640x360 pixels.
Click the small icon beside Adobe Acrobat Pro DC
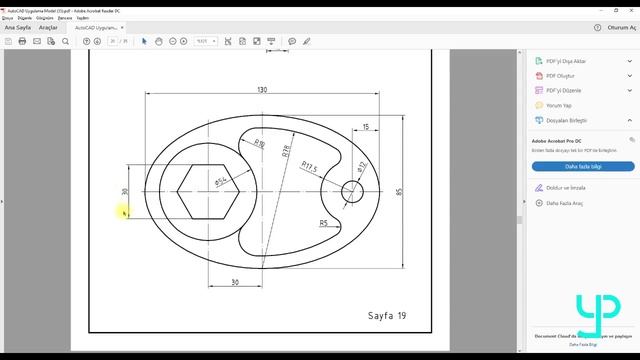coord(632,140)
